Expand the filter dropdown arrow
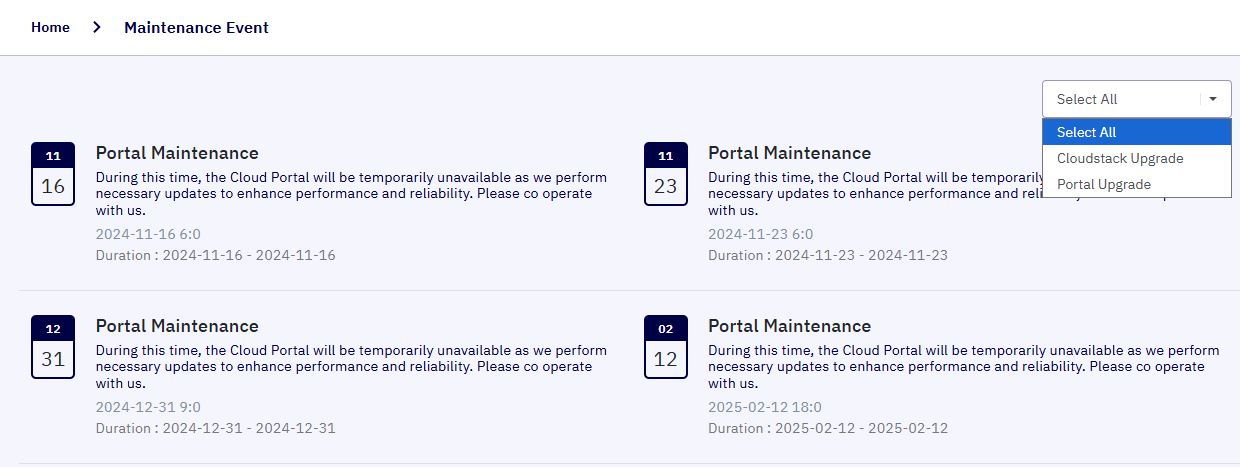1240x467 pixels. (1213, 99)
